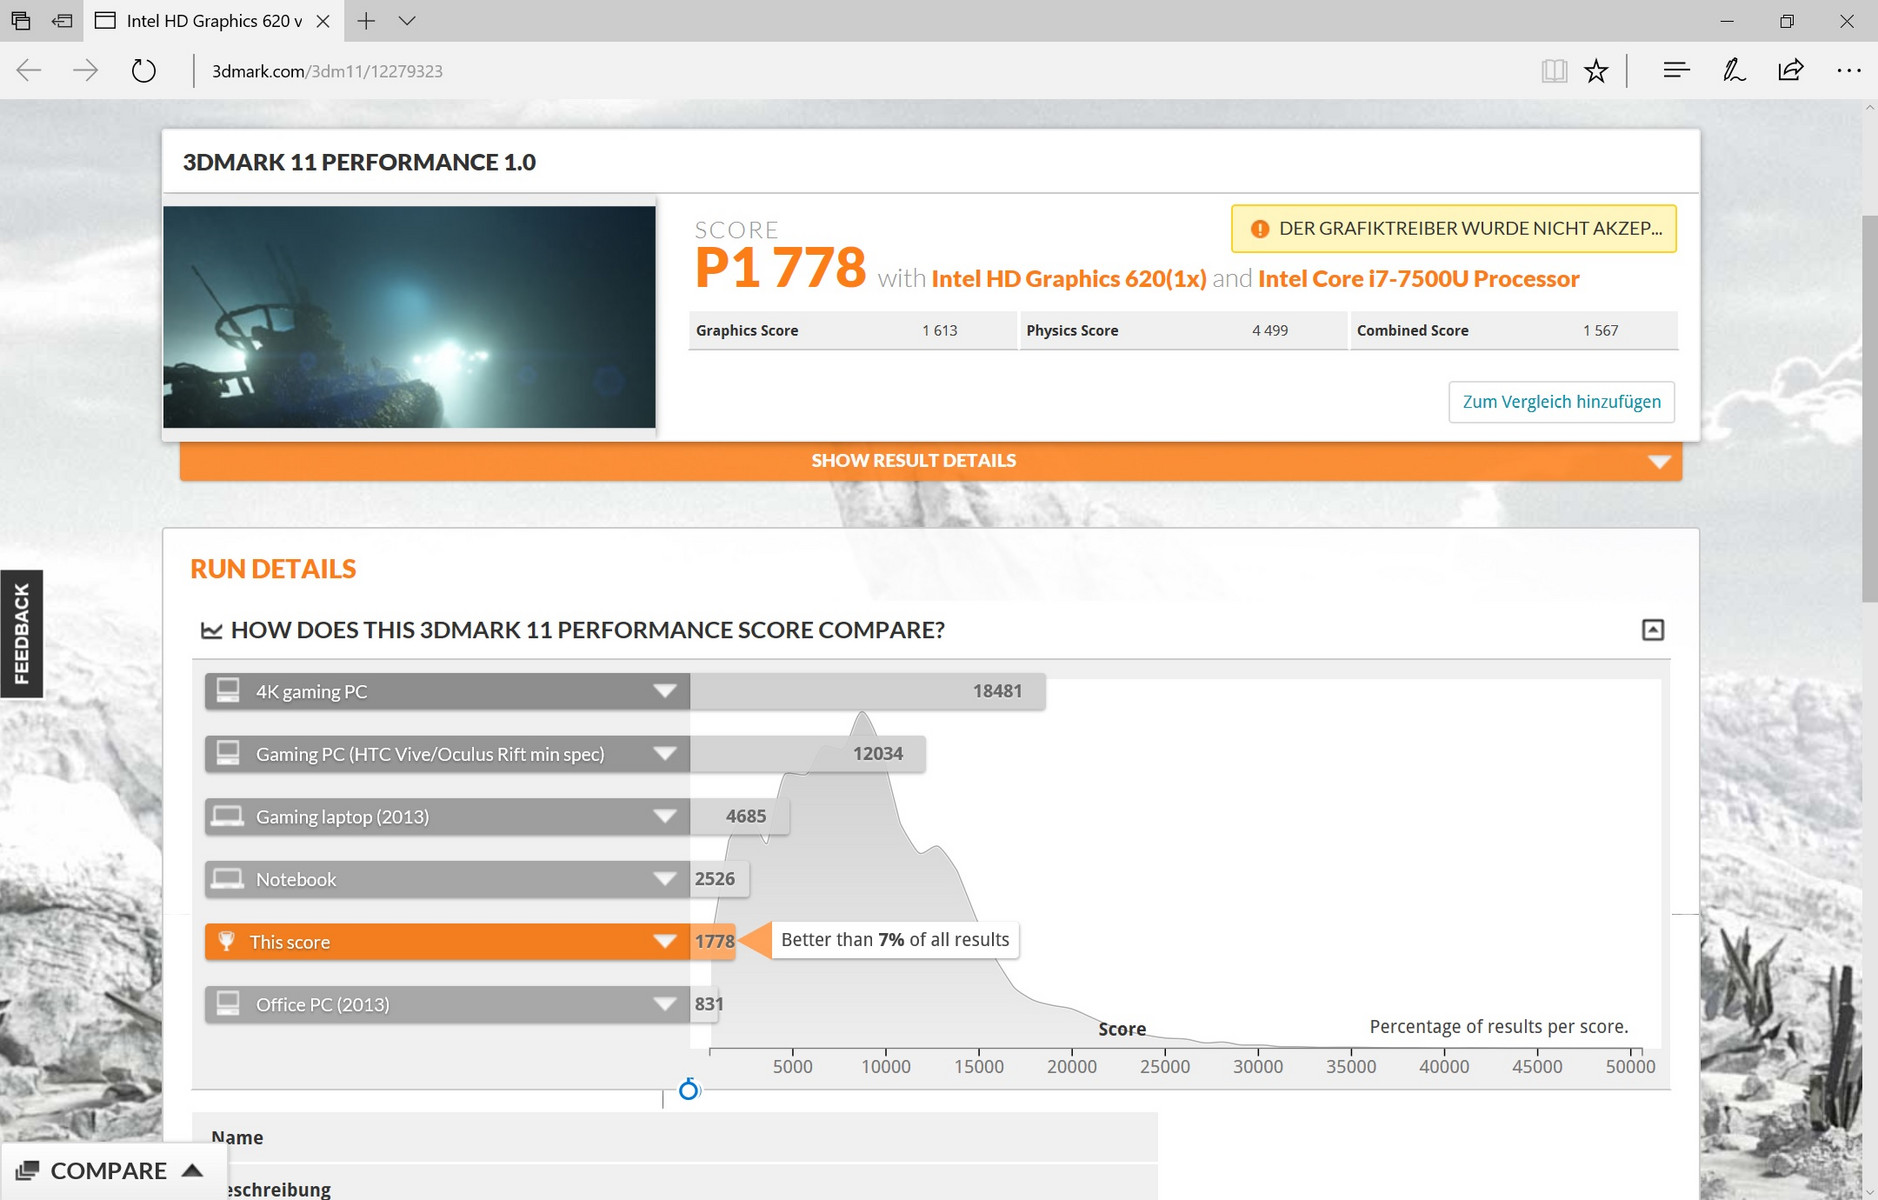This screenshot has height=1200, width=1878.
Task: Click the 4685 score bar value
Action: coord(746,816)
